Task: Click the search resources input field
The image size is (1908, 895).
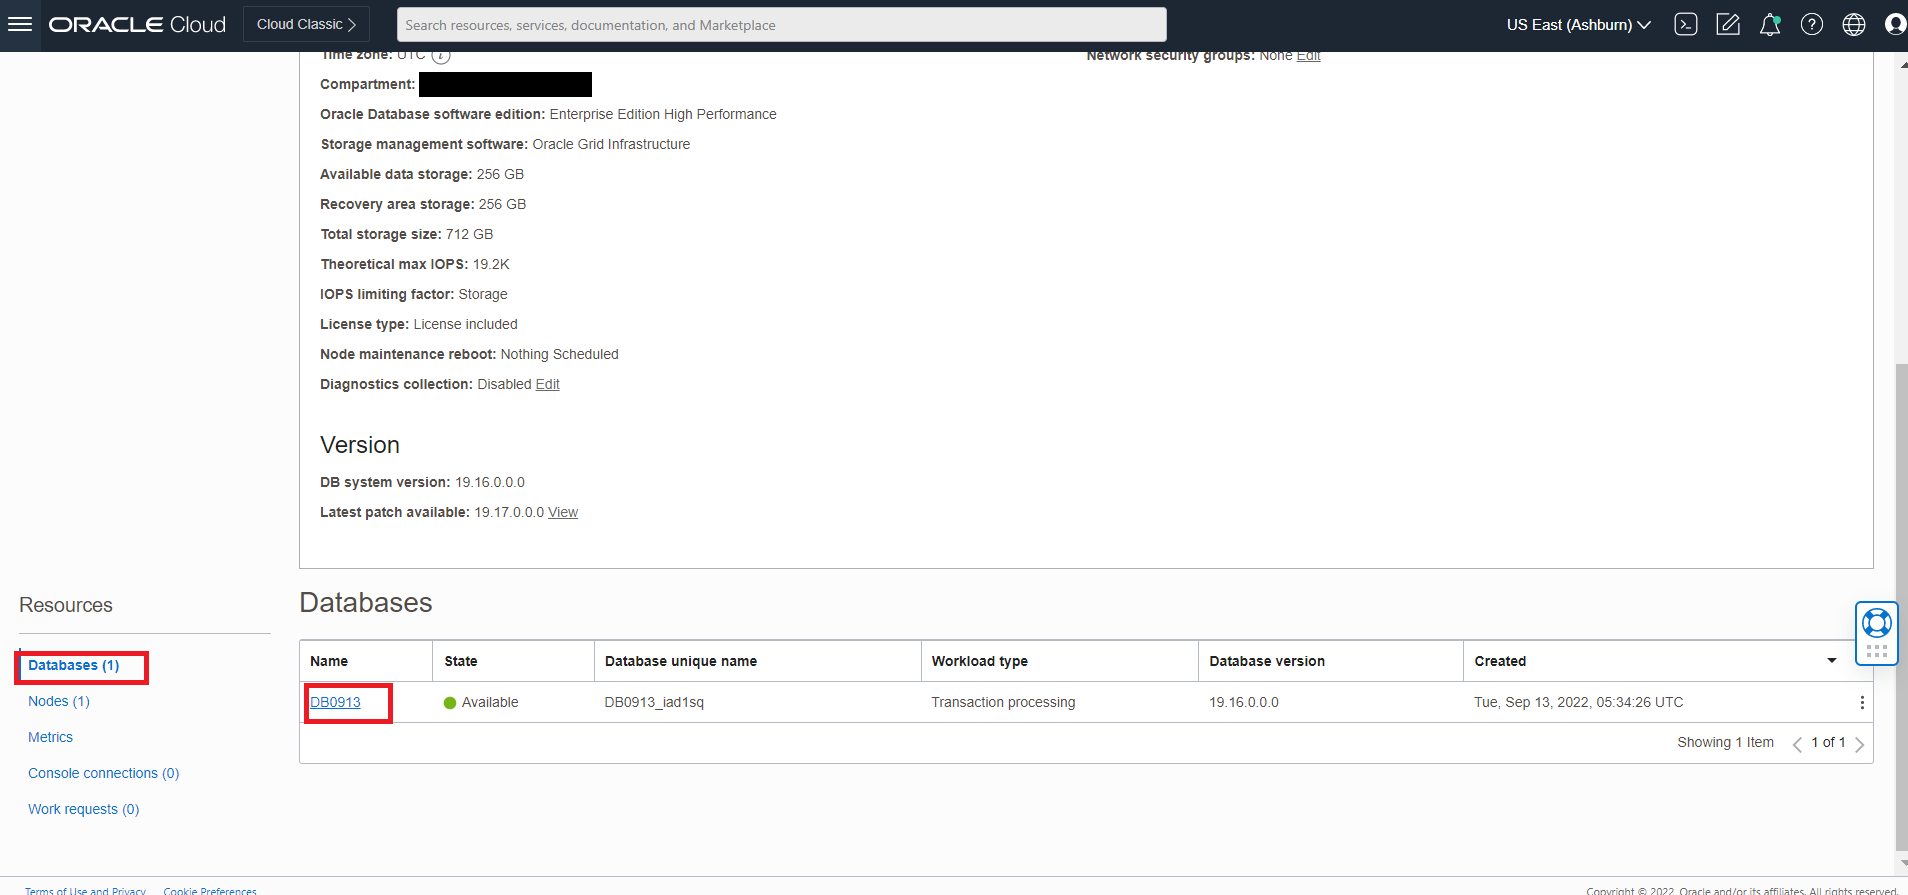Action: pos(782,25)
